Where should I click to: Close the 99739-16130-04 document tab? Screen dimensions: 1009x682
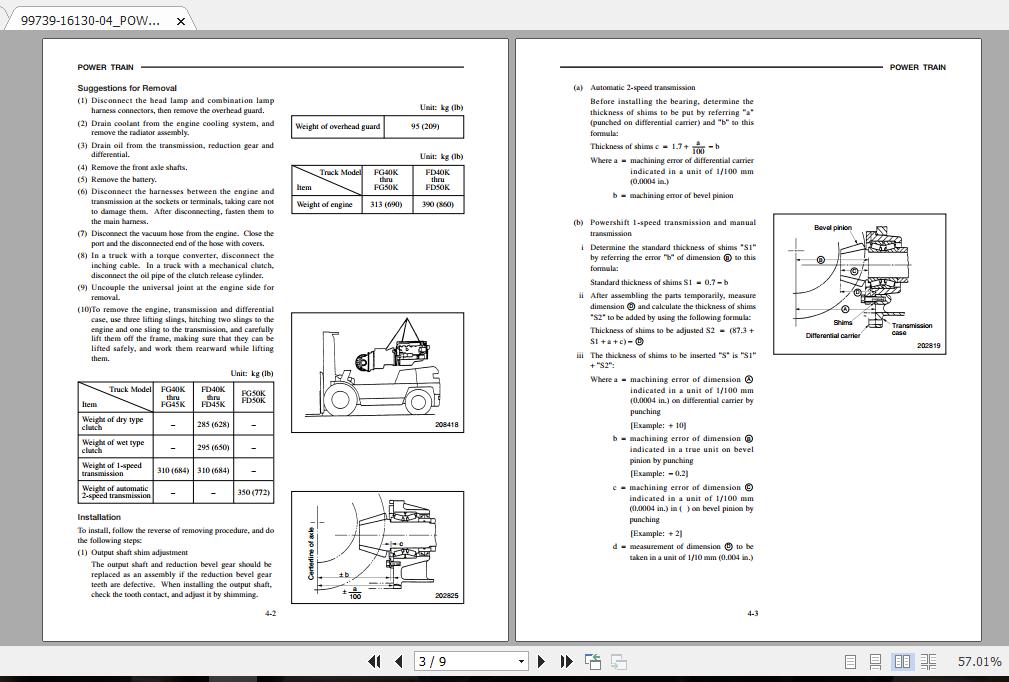point(180,19)
